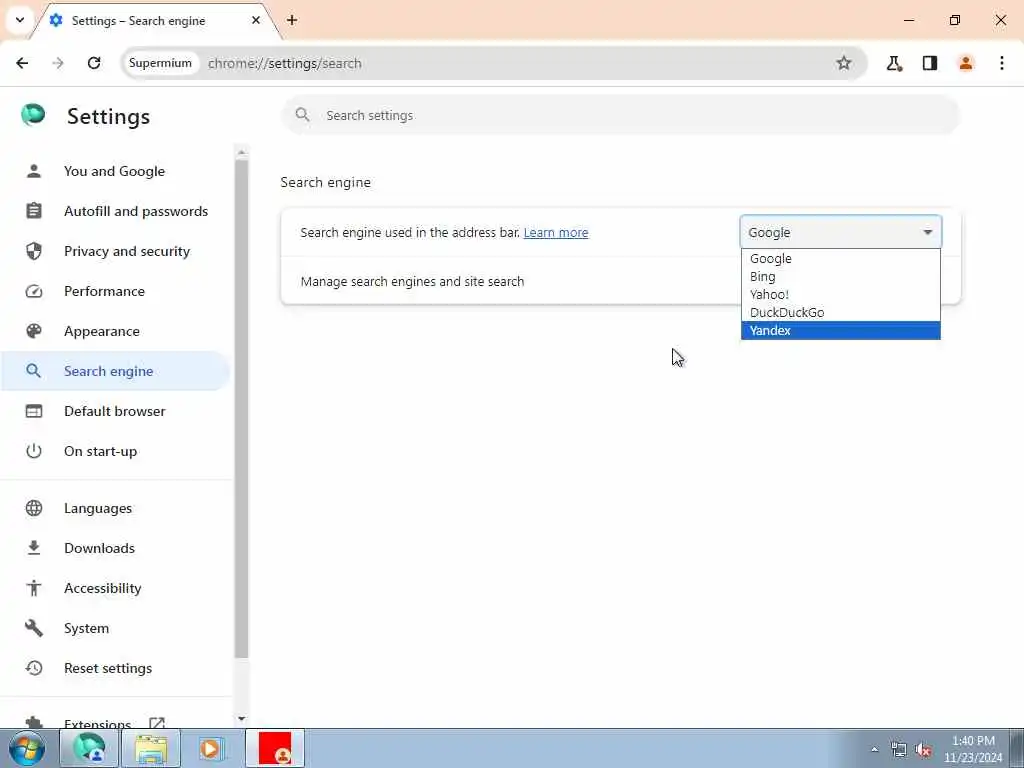Choose Yahoo! from the dropdown list
Screen dimensions: 1024x768
[840, 295]
